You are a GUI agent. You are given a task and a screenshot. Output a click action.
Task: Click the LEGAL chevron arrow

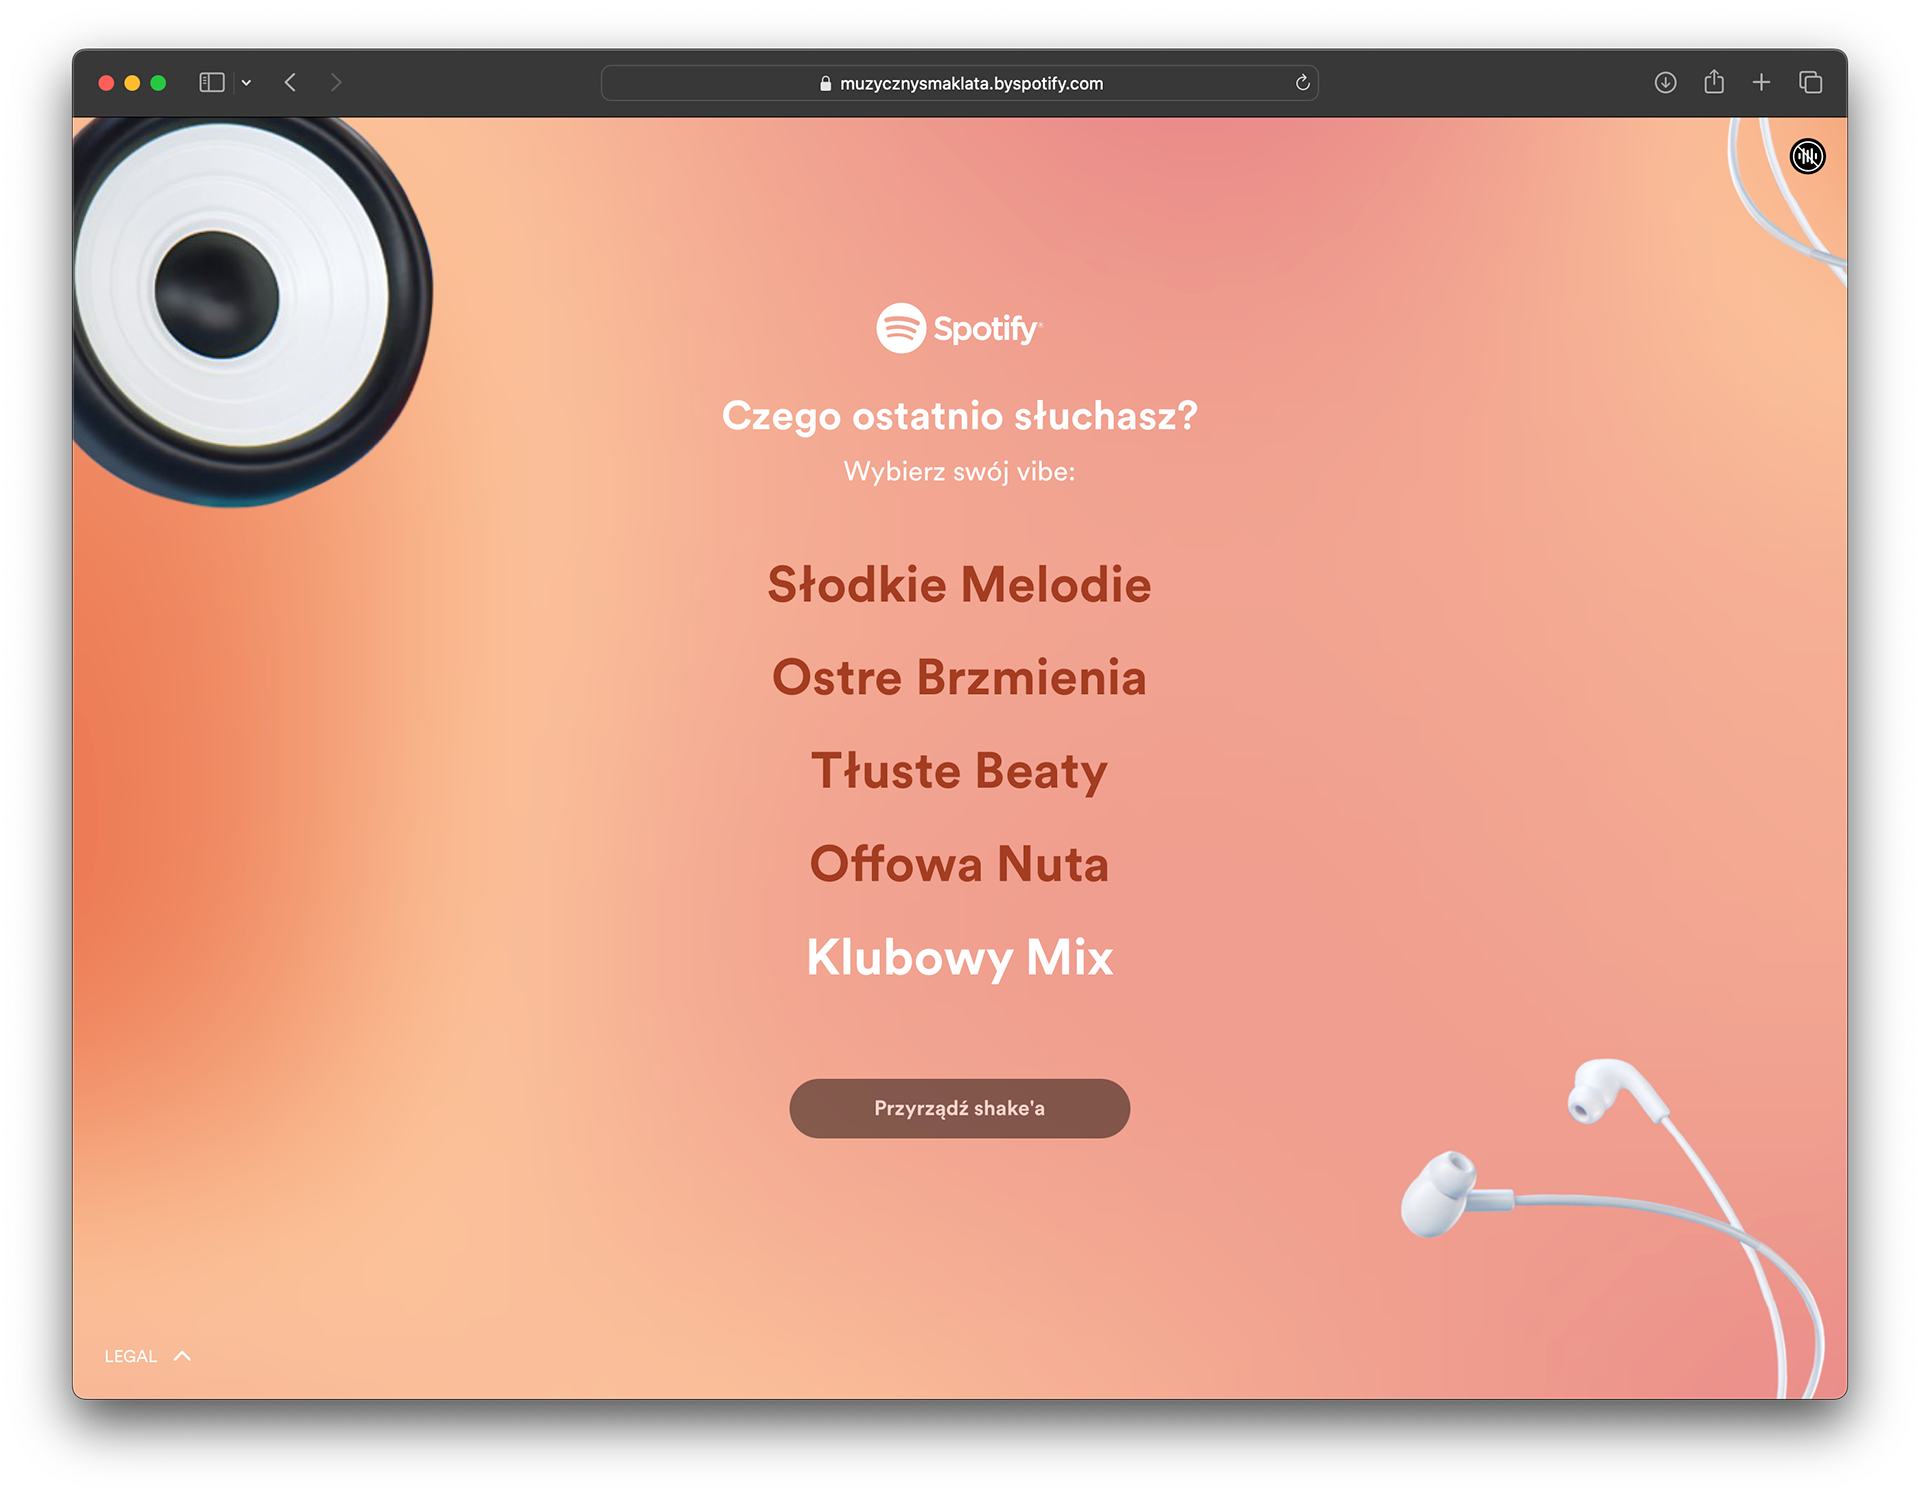click(182, 1356)
